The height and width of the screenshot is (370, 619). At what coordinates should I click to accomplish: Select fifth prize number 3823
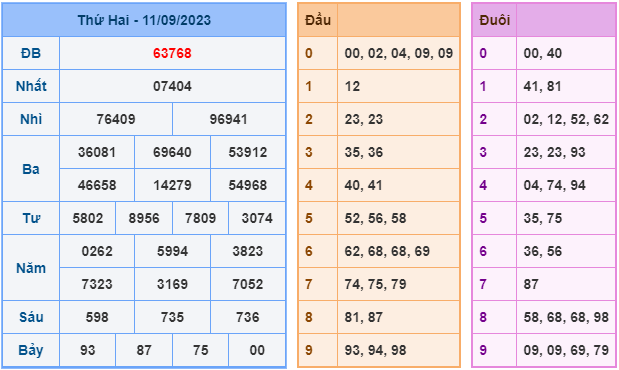pos(248,251)
